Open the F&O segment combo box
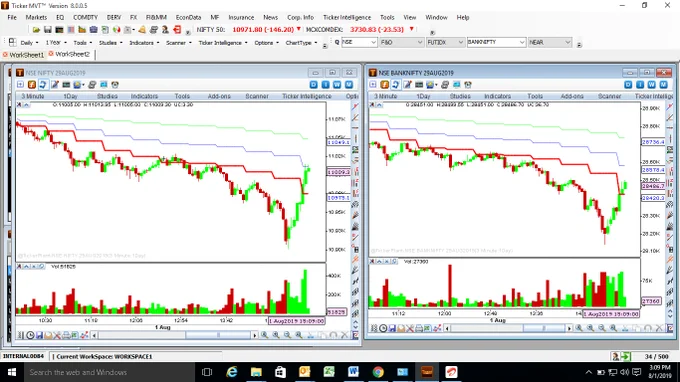 click(x=402, y=42)
